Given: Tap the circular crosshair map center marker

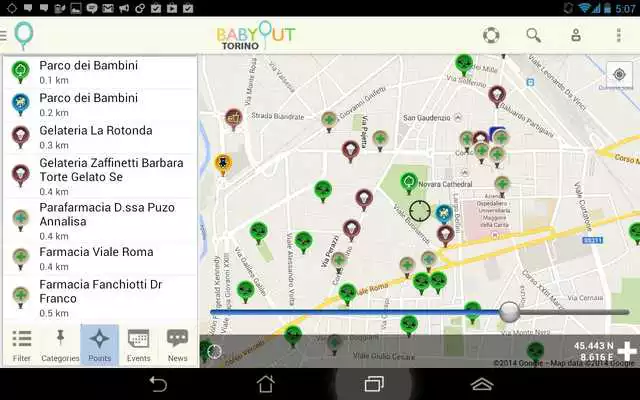Looking at the screenshot, I should point(420,211).
